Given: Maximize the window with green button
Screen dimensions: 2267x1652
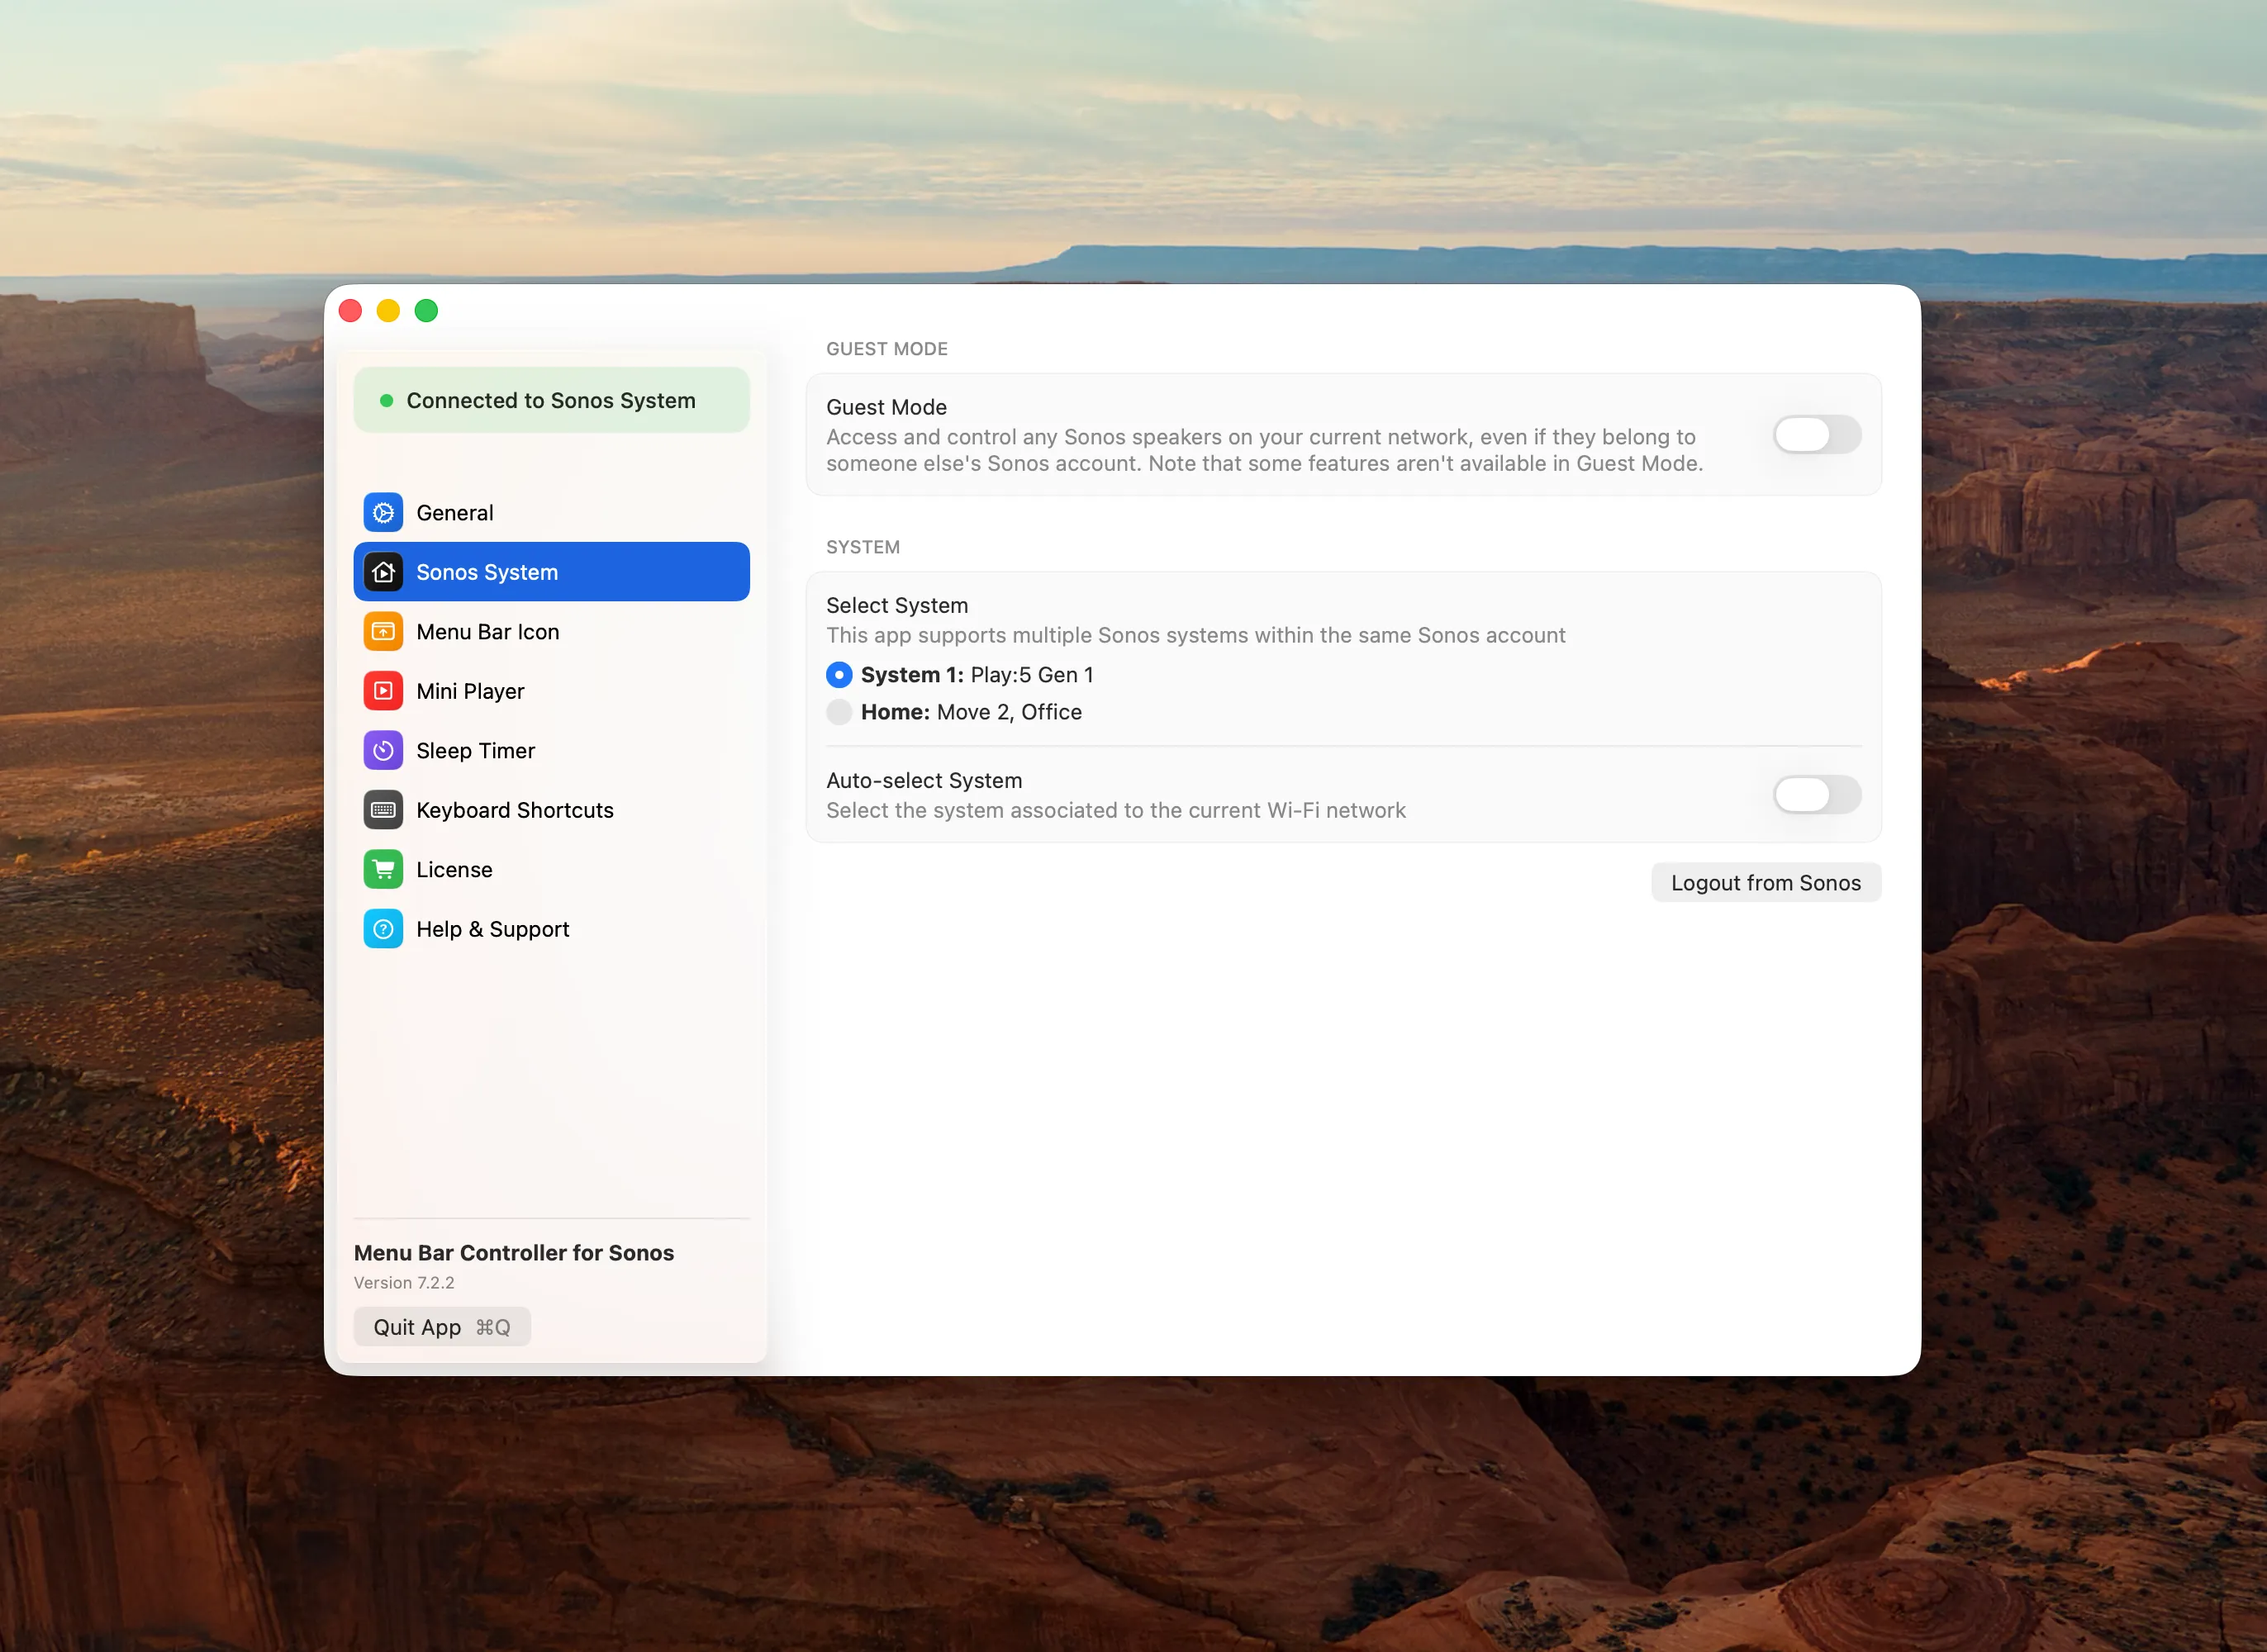Looking at the screenshot, I should click(x=426, y=311).
